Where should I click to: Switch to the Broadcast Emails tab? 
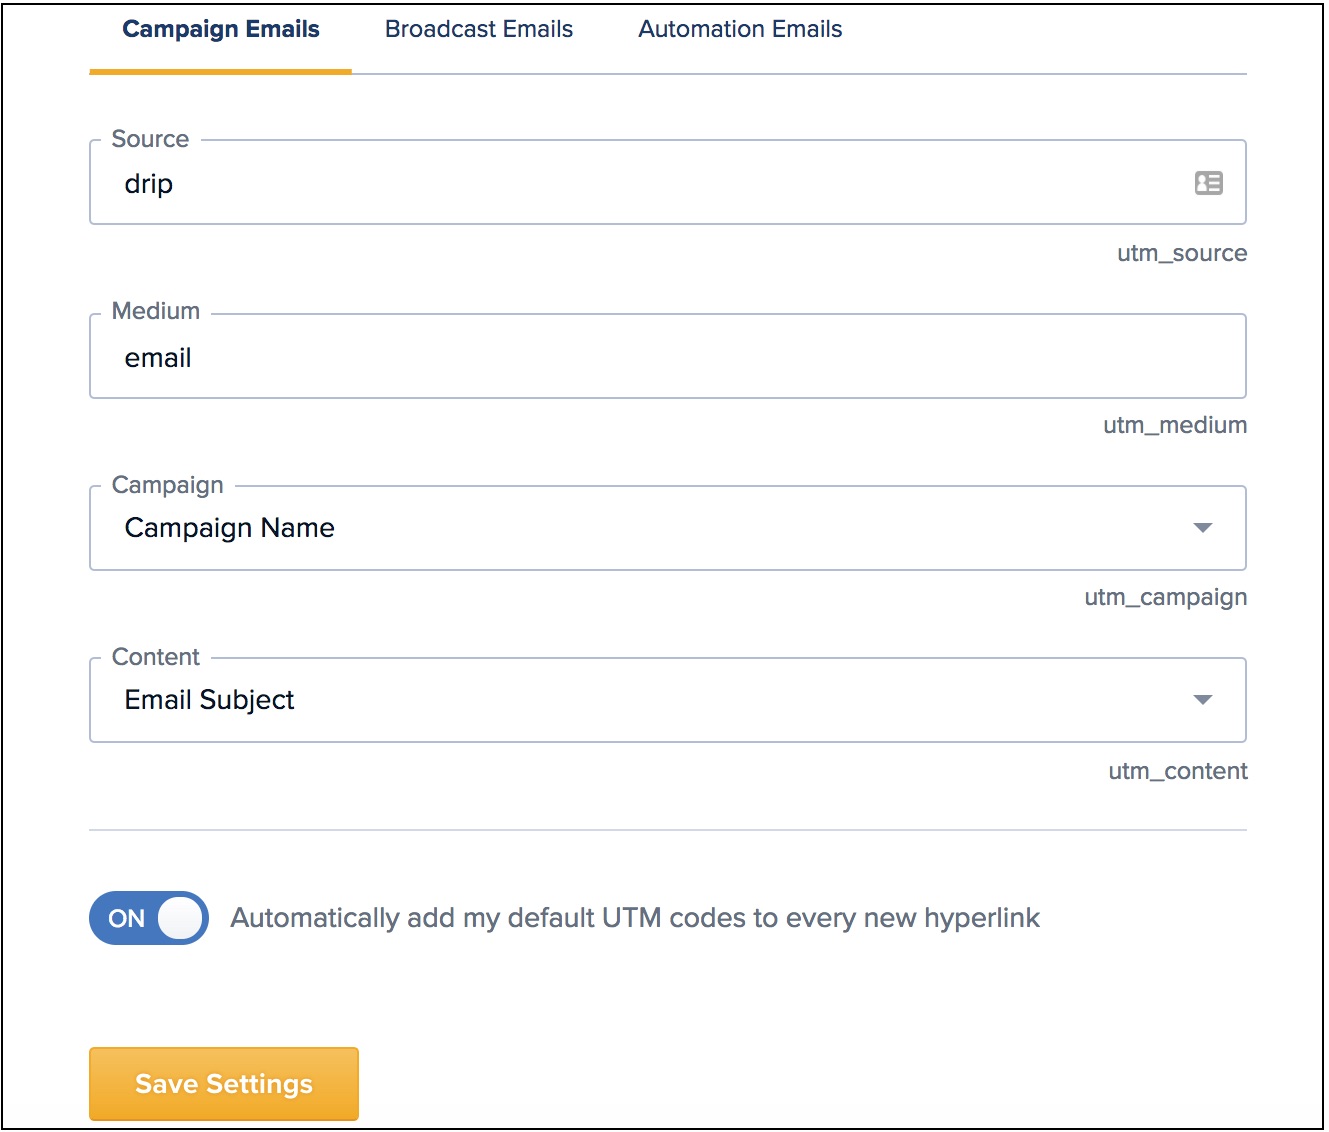(x=479, y=30)
